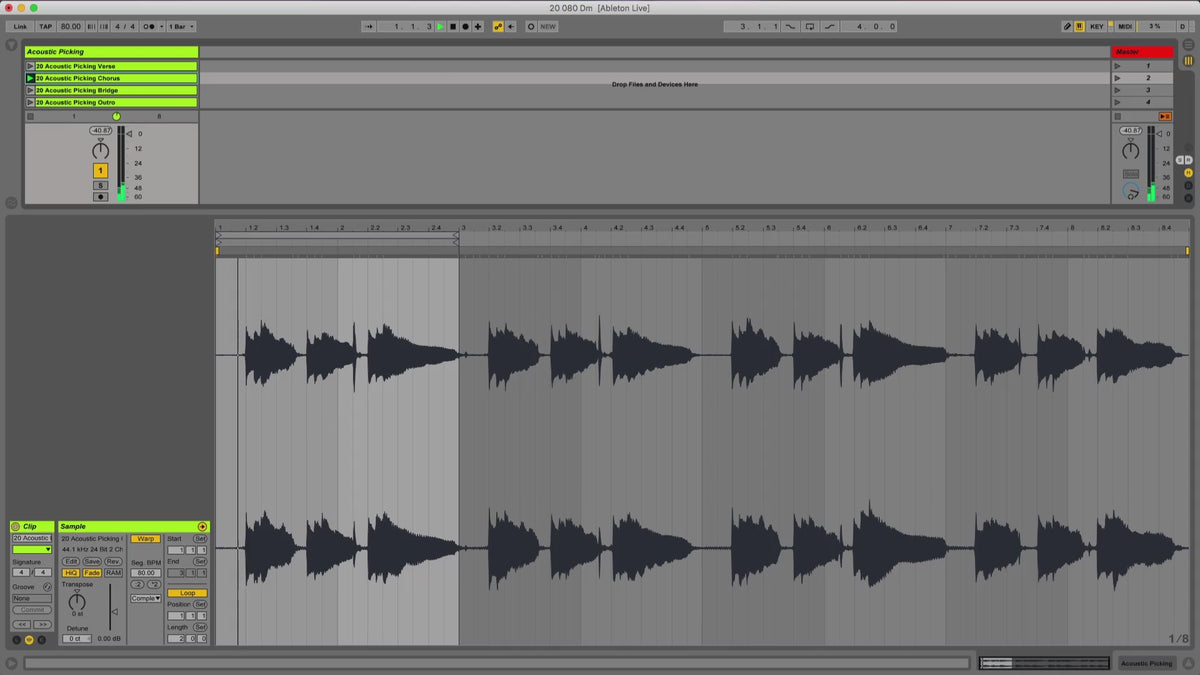Image resolution: width=1200 pixels, height=675 pixels.
Task: Disable the HiQ sample toggle
Action: [71, 573]
